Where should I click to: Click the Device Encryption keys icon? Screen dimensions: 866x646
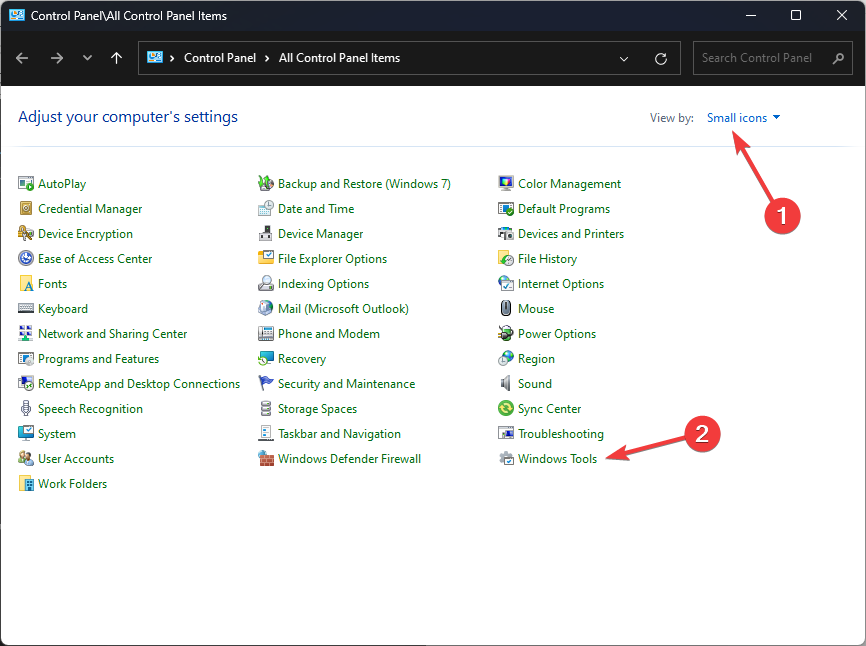click(x=26, y=234)
